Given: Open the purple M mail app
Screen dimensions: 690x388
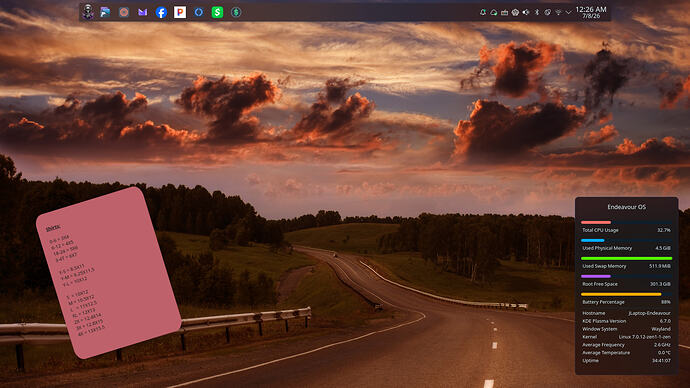Looking at the screenshot, I should coord(142,12).
